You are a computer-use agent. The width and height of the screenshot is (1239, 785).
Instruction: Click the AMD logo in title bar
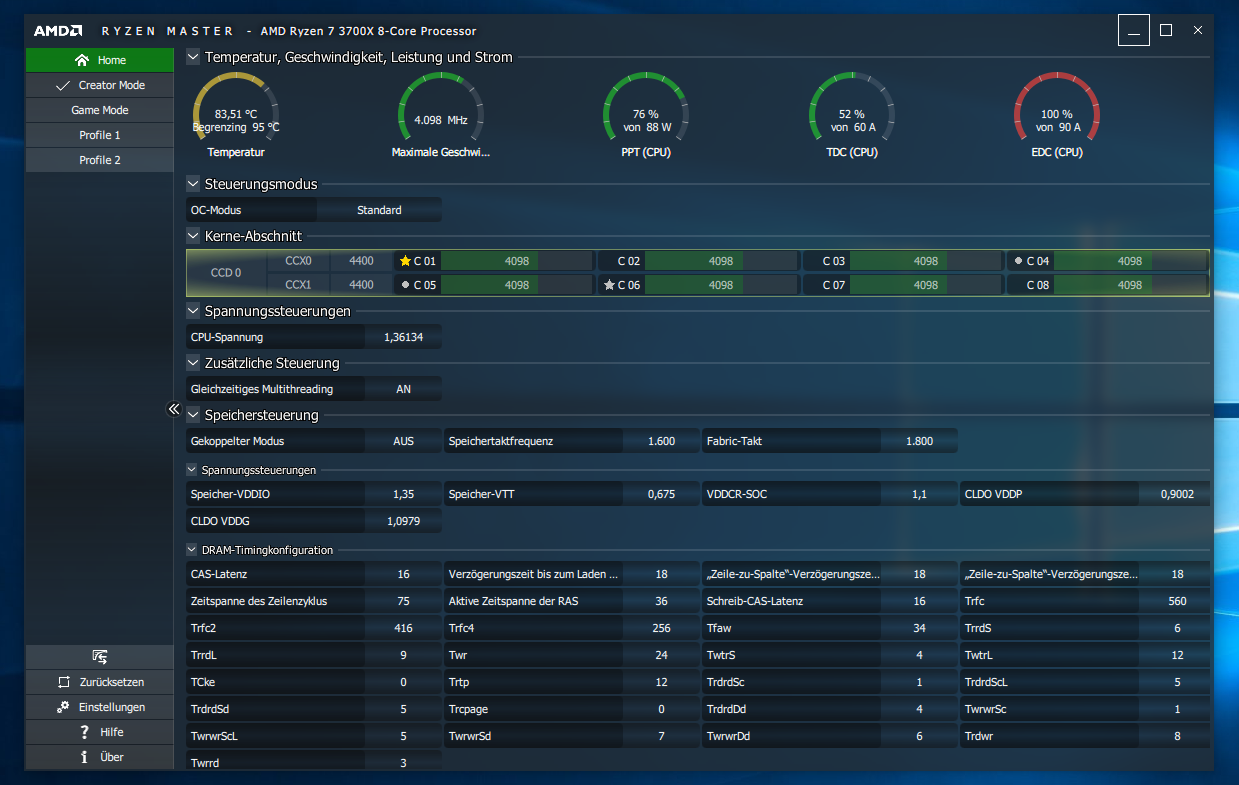pos(60,31)
